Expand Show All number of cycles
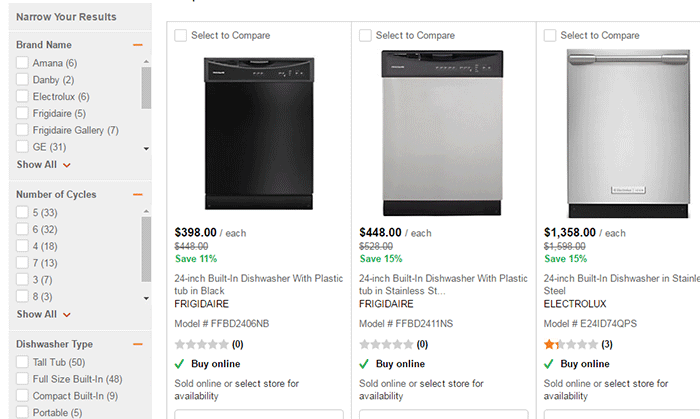 tap(43, 314)
